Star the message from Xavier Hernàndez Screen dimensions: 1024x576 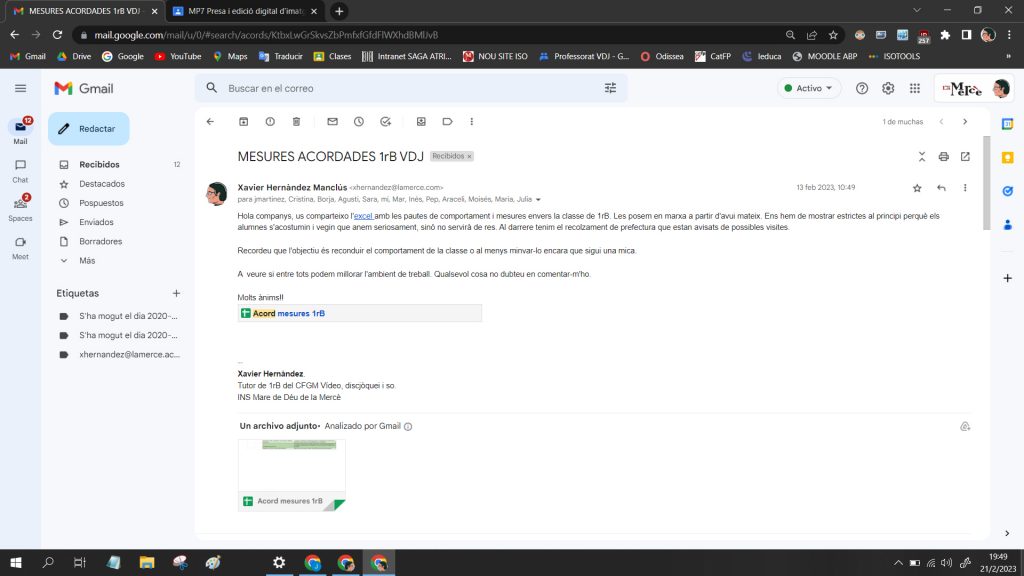click(x=917, y=188)
